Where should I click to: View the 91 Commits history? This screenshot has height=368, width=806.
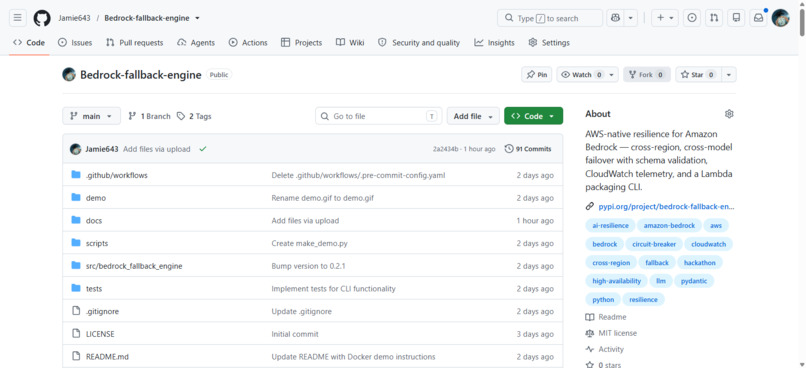(x=528, y=149)
